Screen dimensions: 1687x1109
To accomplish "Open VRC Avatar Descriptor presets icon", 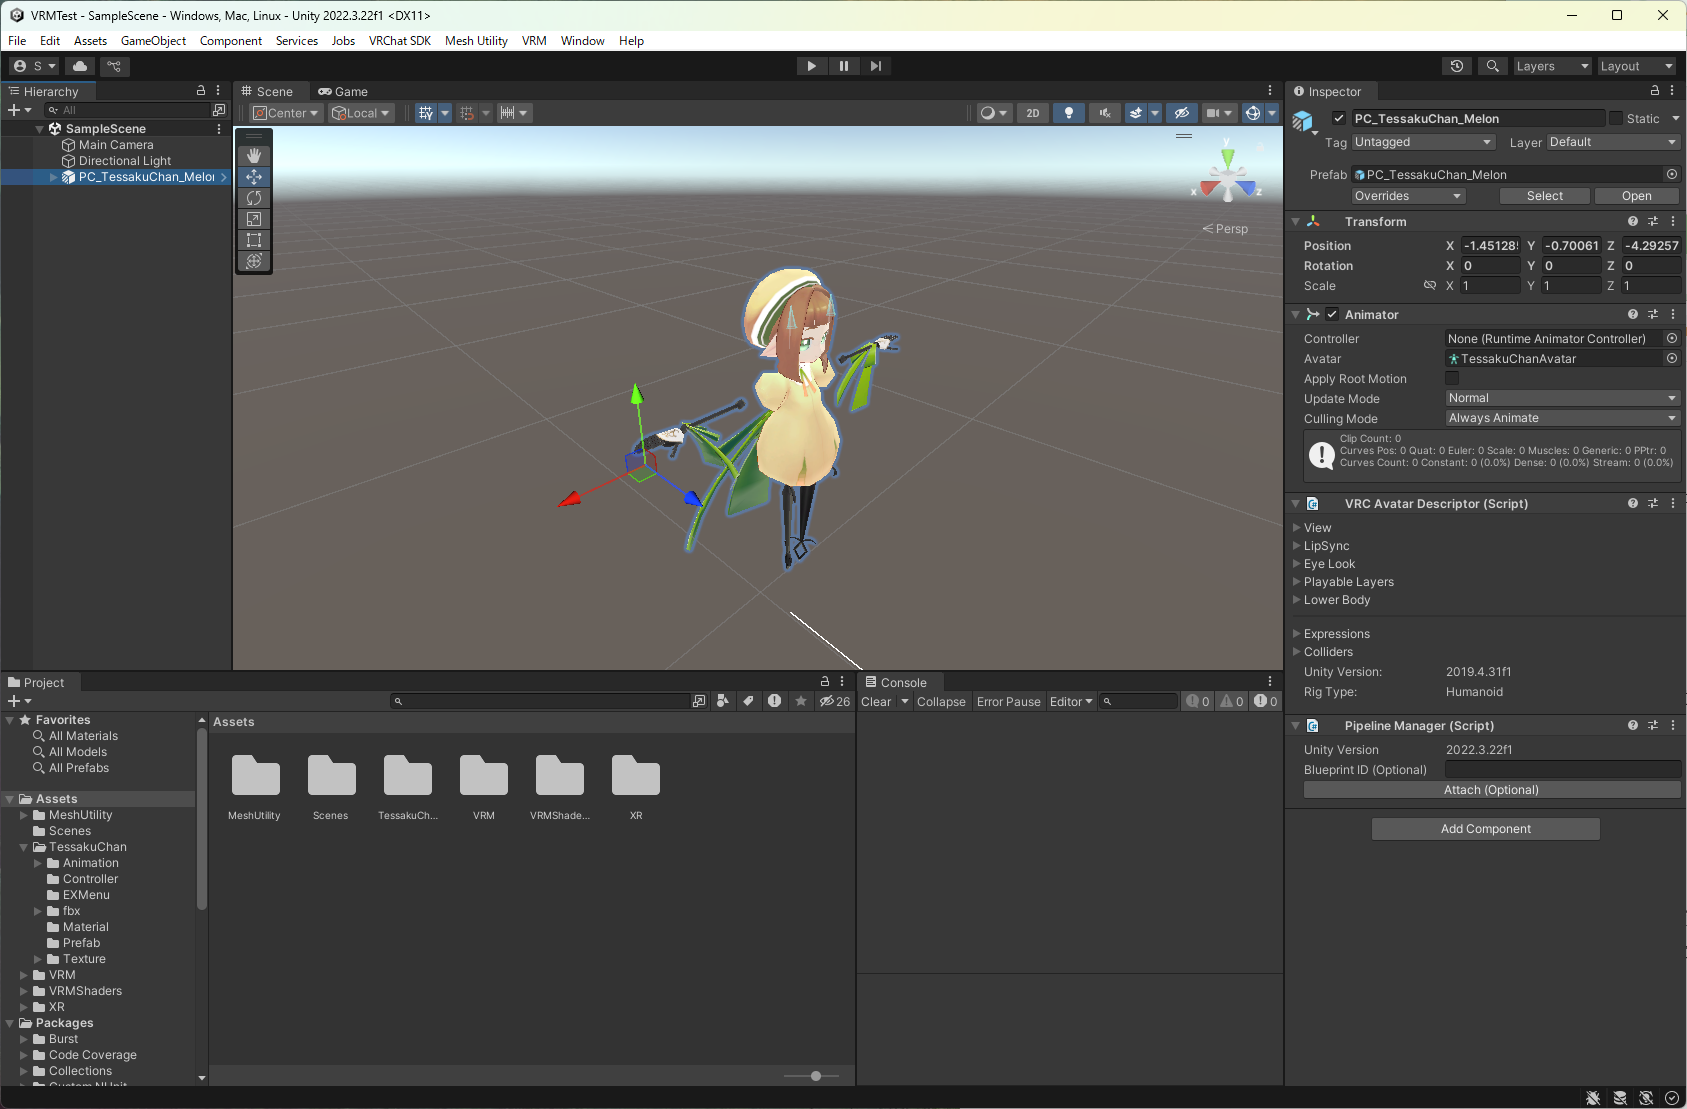I will 1653,503.
